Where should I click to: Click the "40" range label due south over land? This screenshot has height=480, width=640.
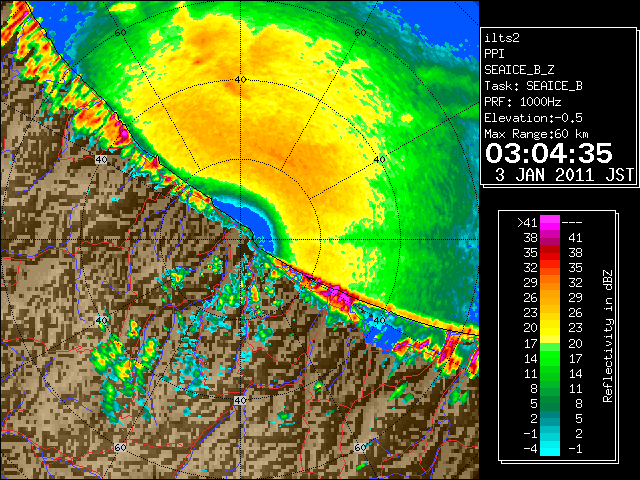click(240, 400)
